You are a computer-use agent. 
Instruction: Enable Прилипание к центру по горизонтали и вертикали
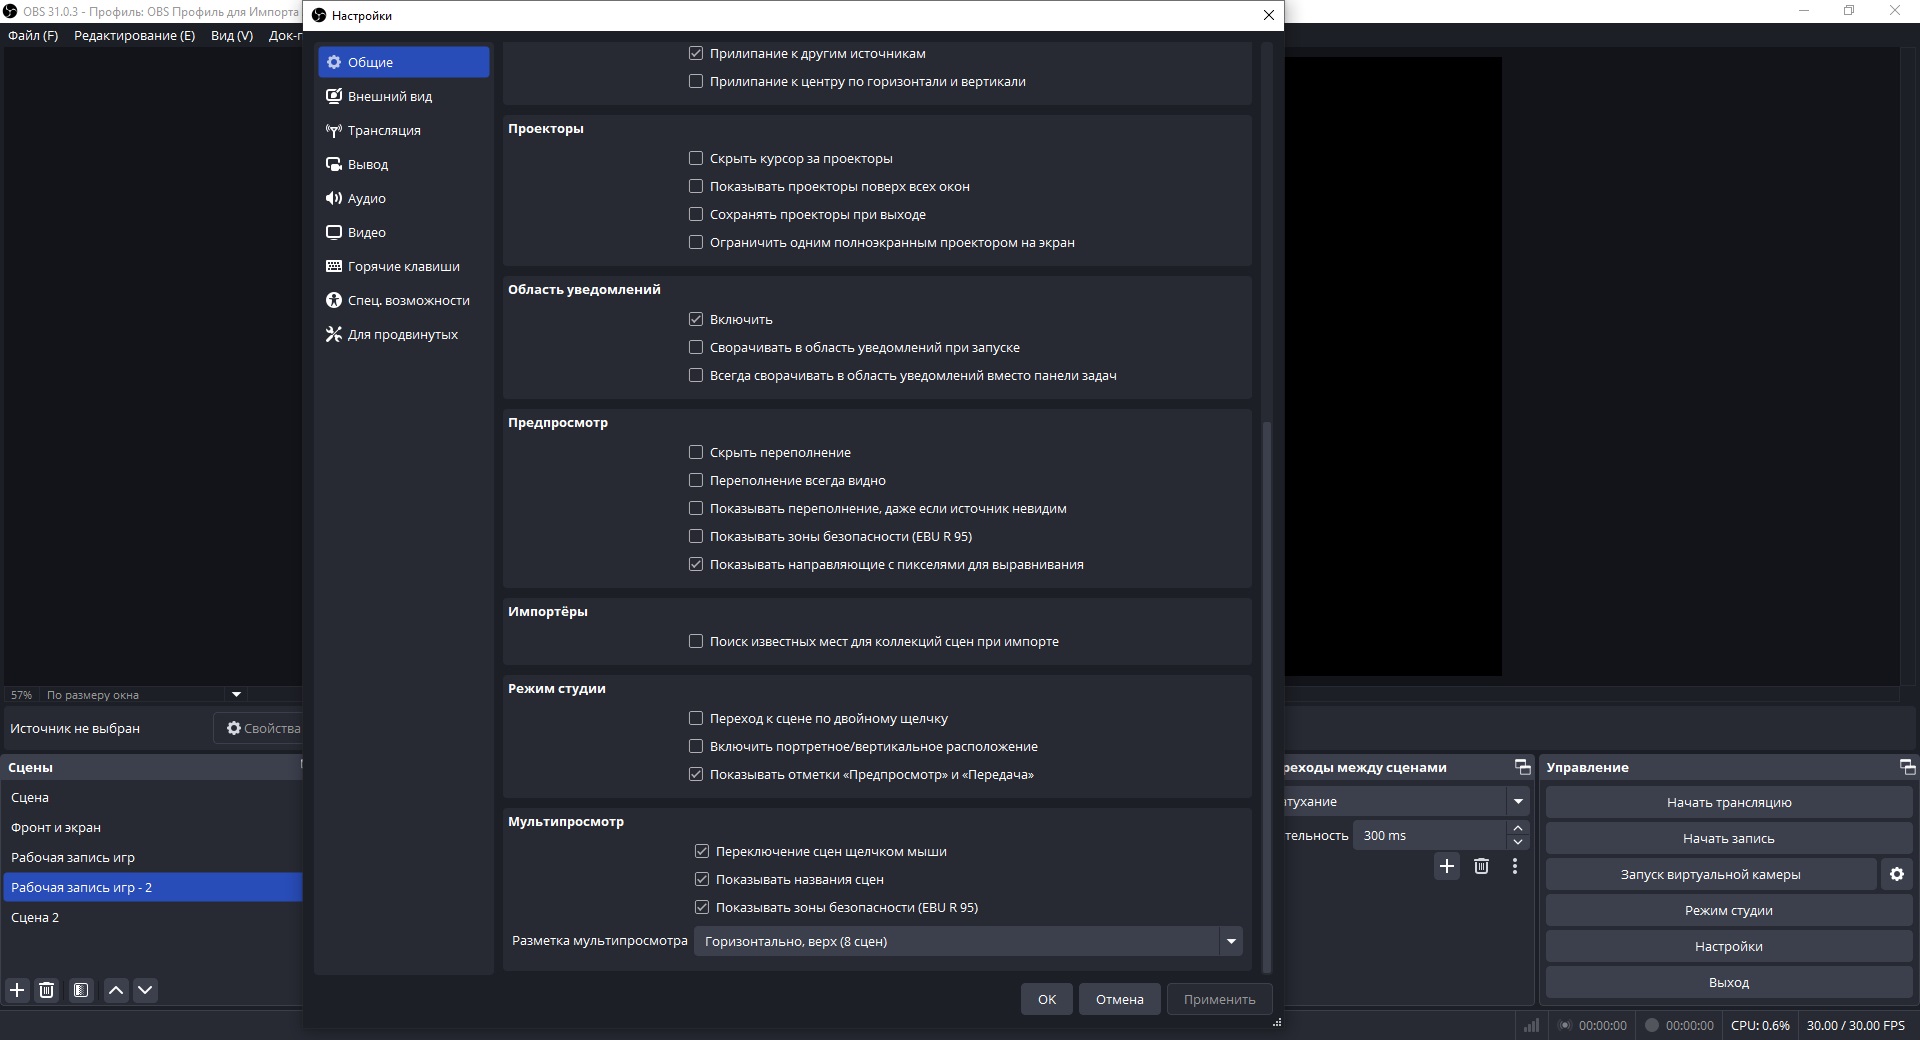point(696,81)
